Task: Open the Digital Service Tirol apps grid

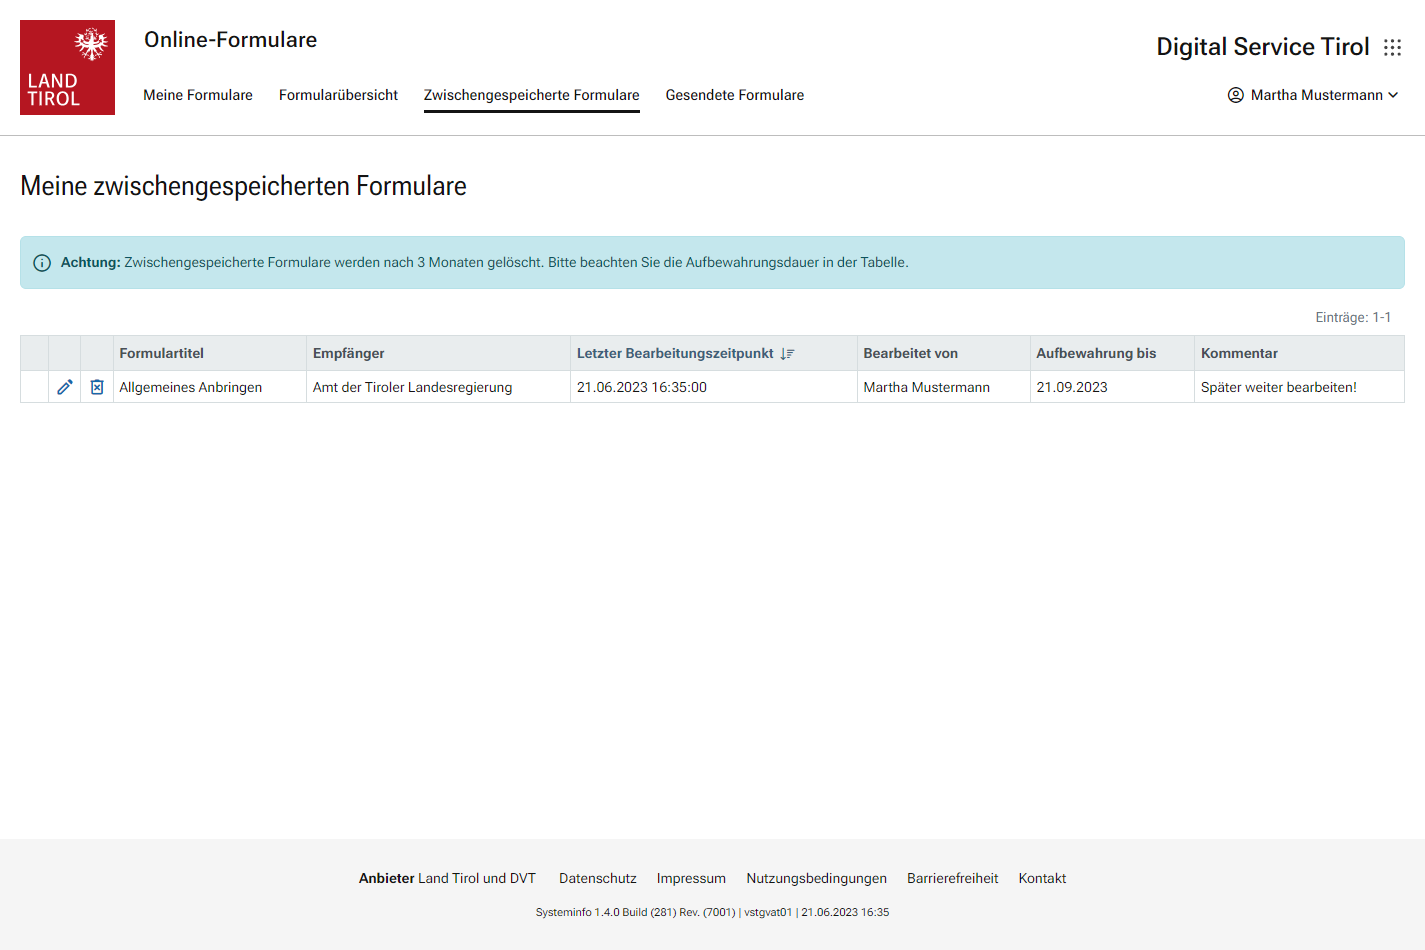Action: tap(1392, 48)
